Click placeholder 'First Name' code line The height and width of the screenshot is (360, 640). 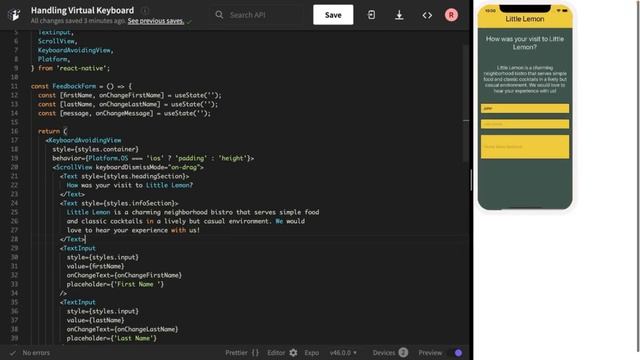115,284
